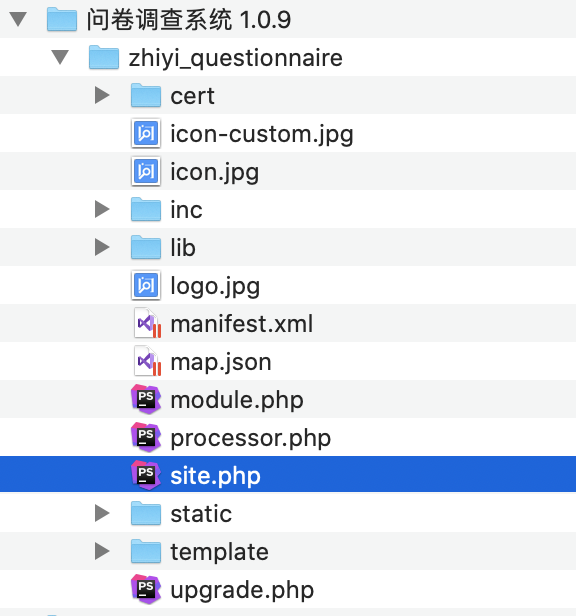
Task: Click the manifest.xml file icon
Action: [147, 323]
